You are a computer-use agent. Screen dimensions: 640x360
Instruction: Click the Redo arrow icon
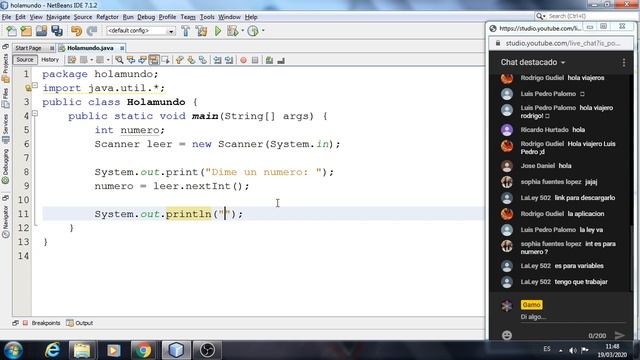[x=92, y=31]
